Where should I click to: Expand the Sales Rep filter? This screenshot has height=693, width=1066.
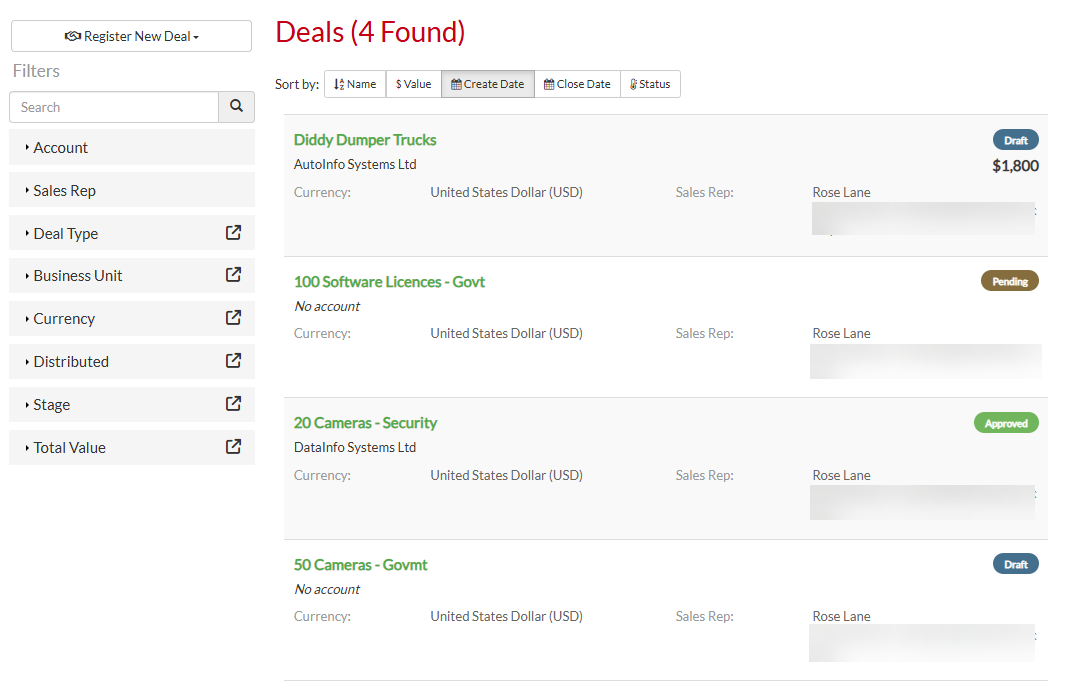(64, 191)
